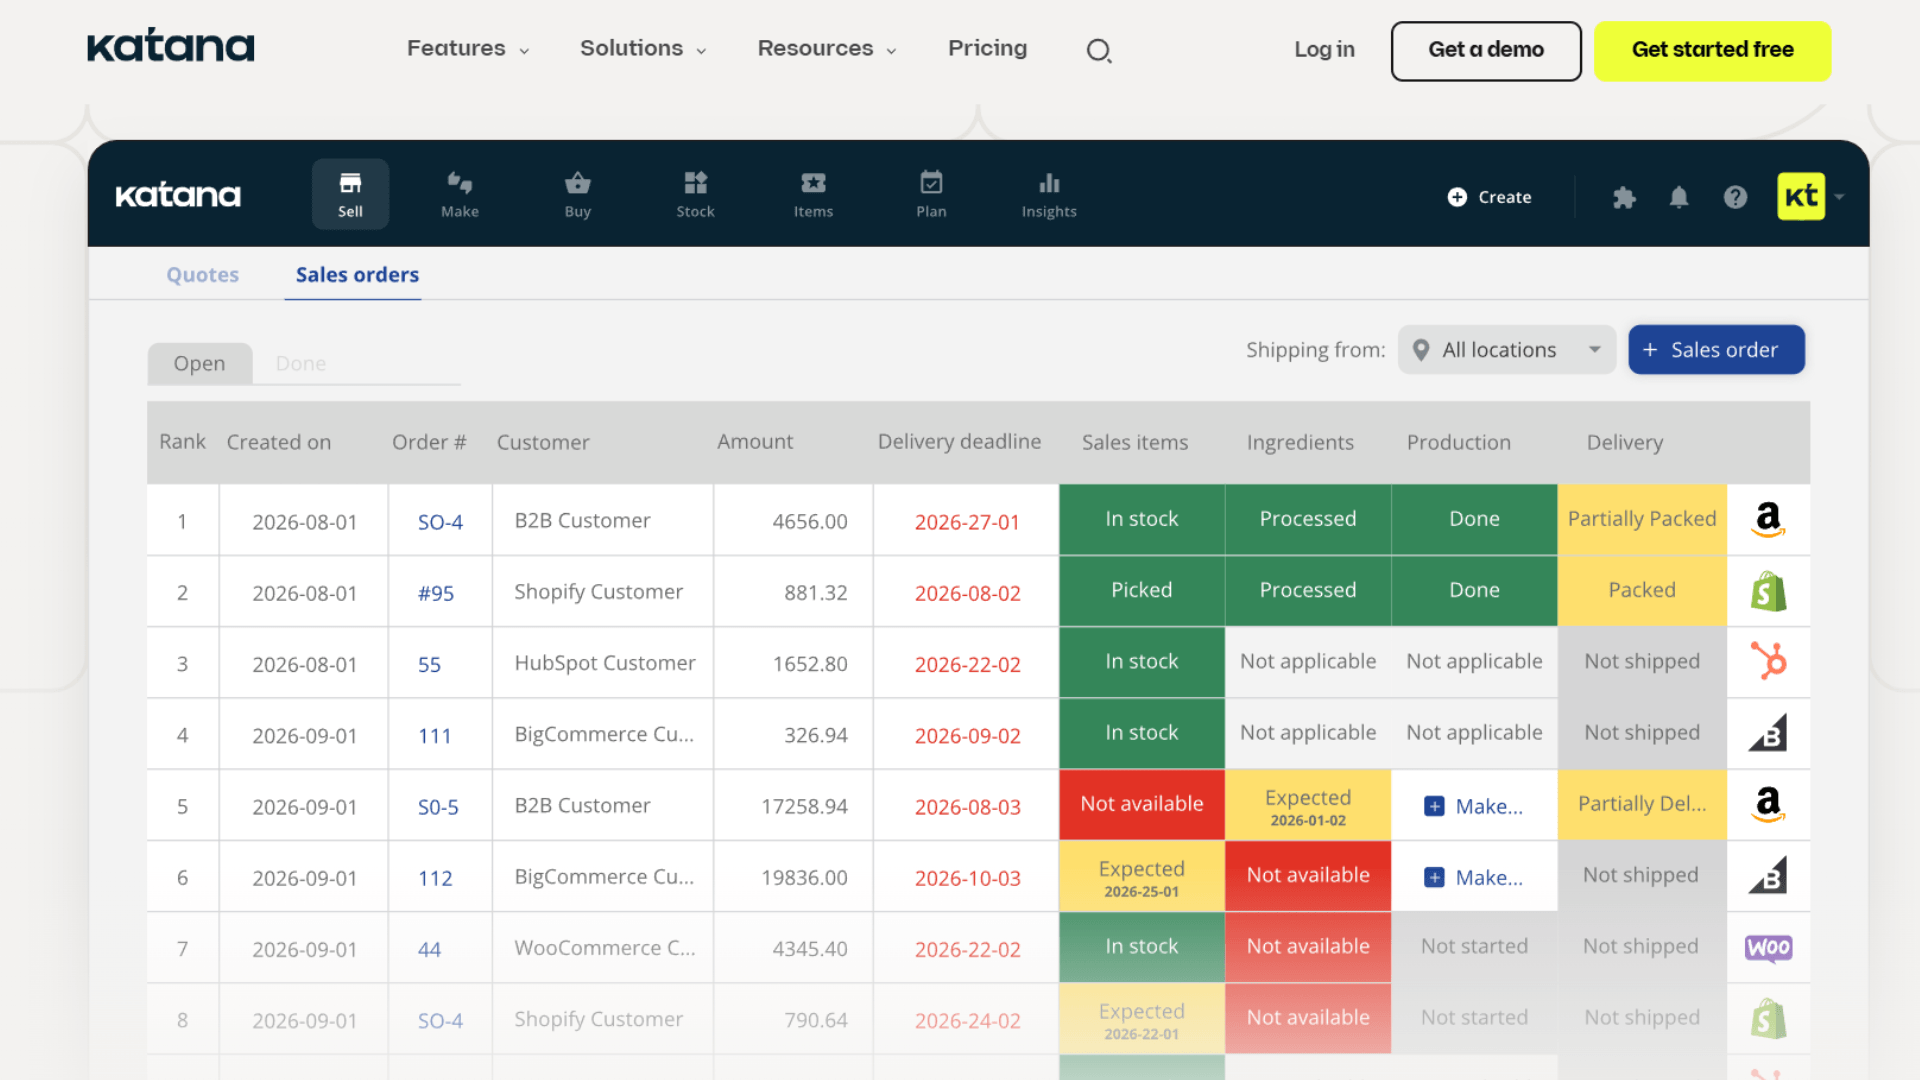
Task: Open the help question mark icon
Action: [x=1735, y=197]
